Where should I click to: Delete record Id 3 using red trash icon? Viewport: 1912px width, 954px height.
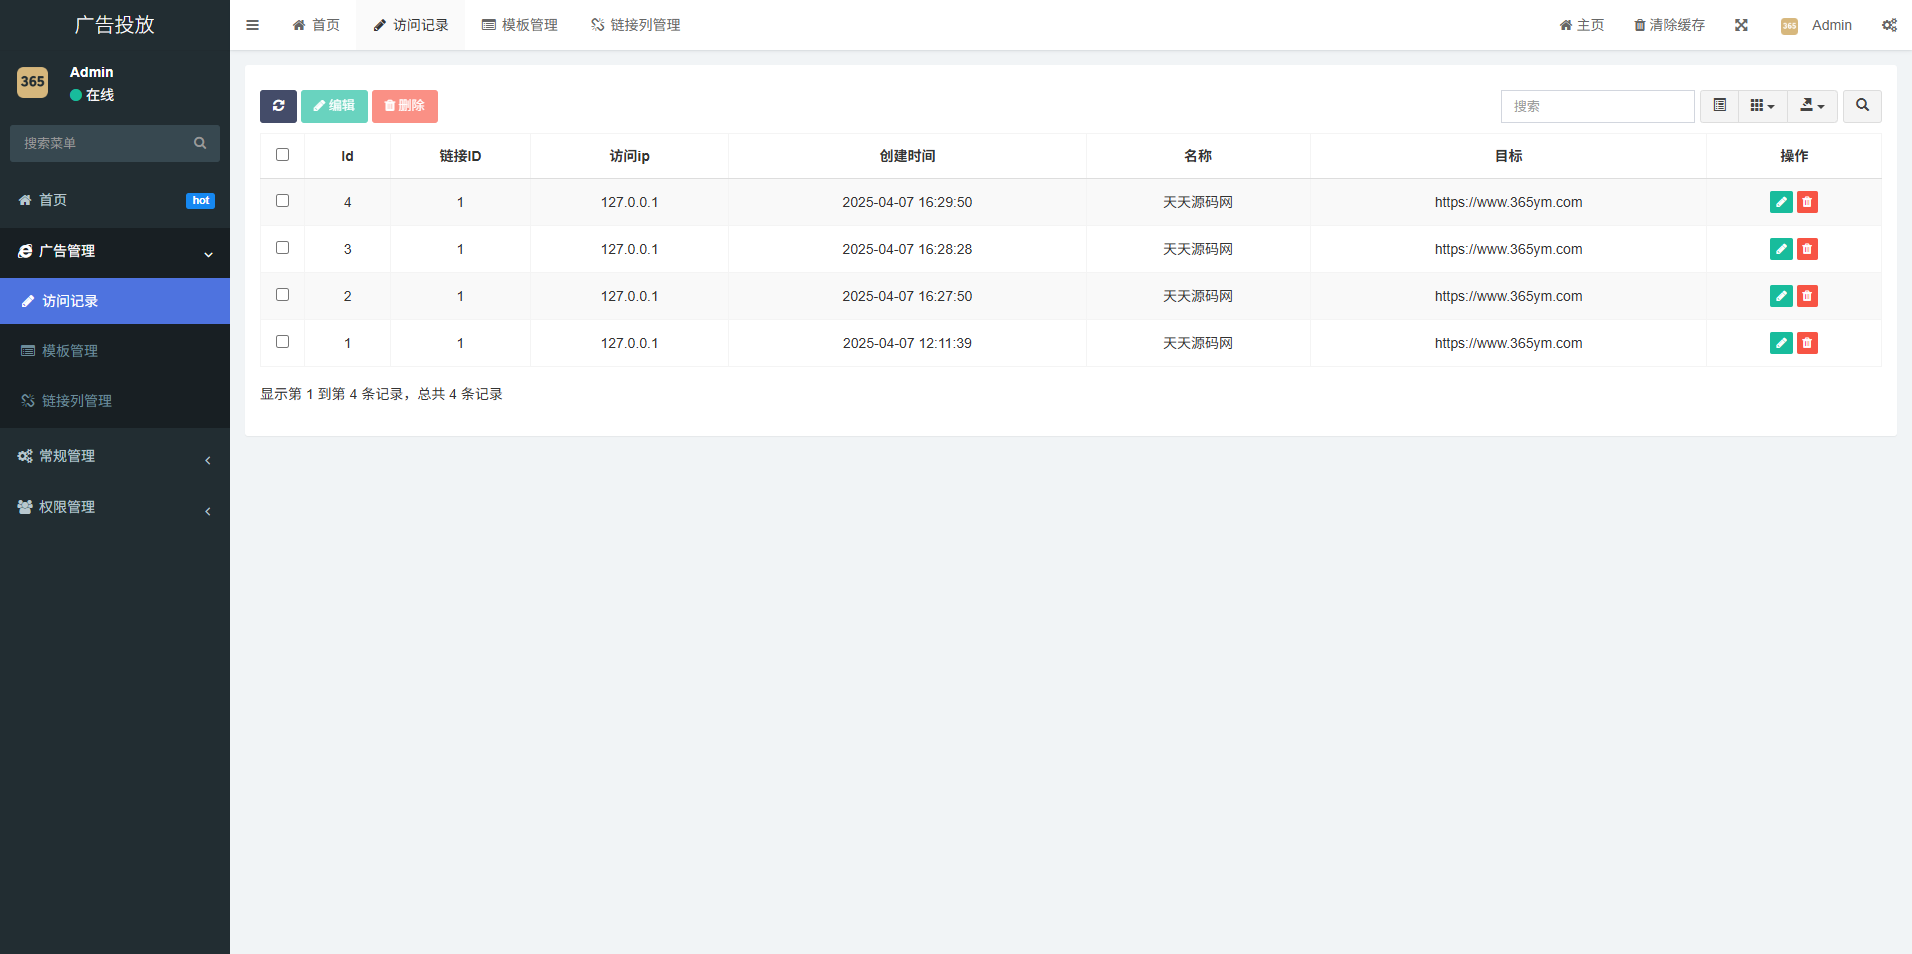coord(1807,249)
